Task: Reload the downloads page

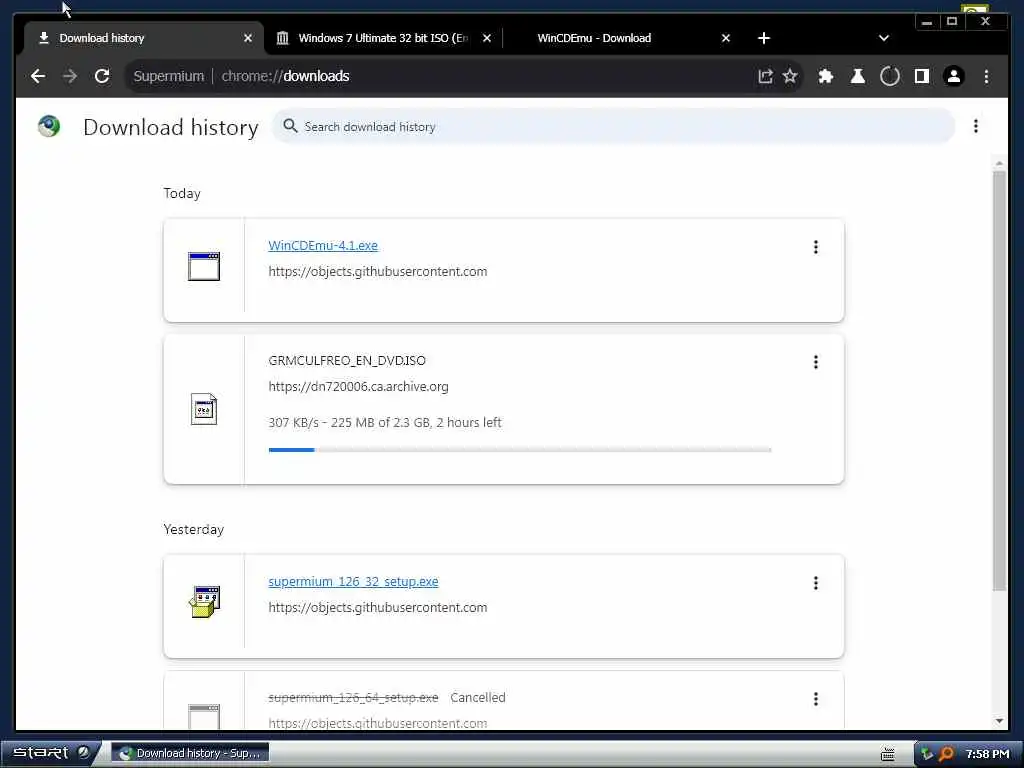Action: [x=102, y=76]
